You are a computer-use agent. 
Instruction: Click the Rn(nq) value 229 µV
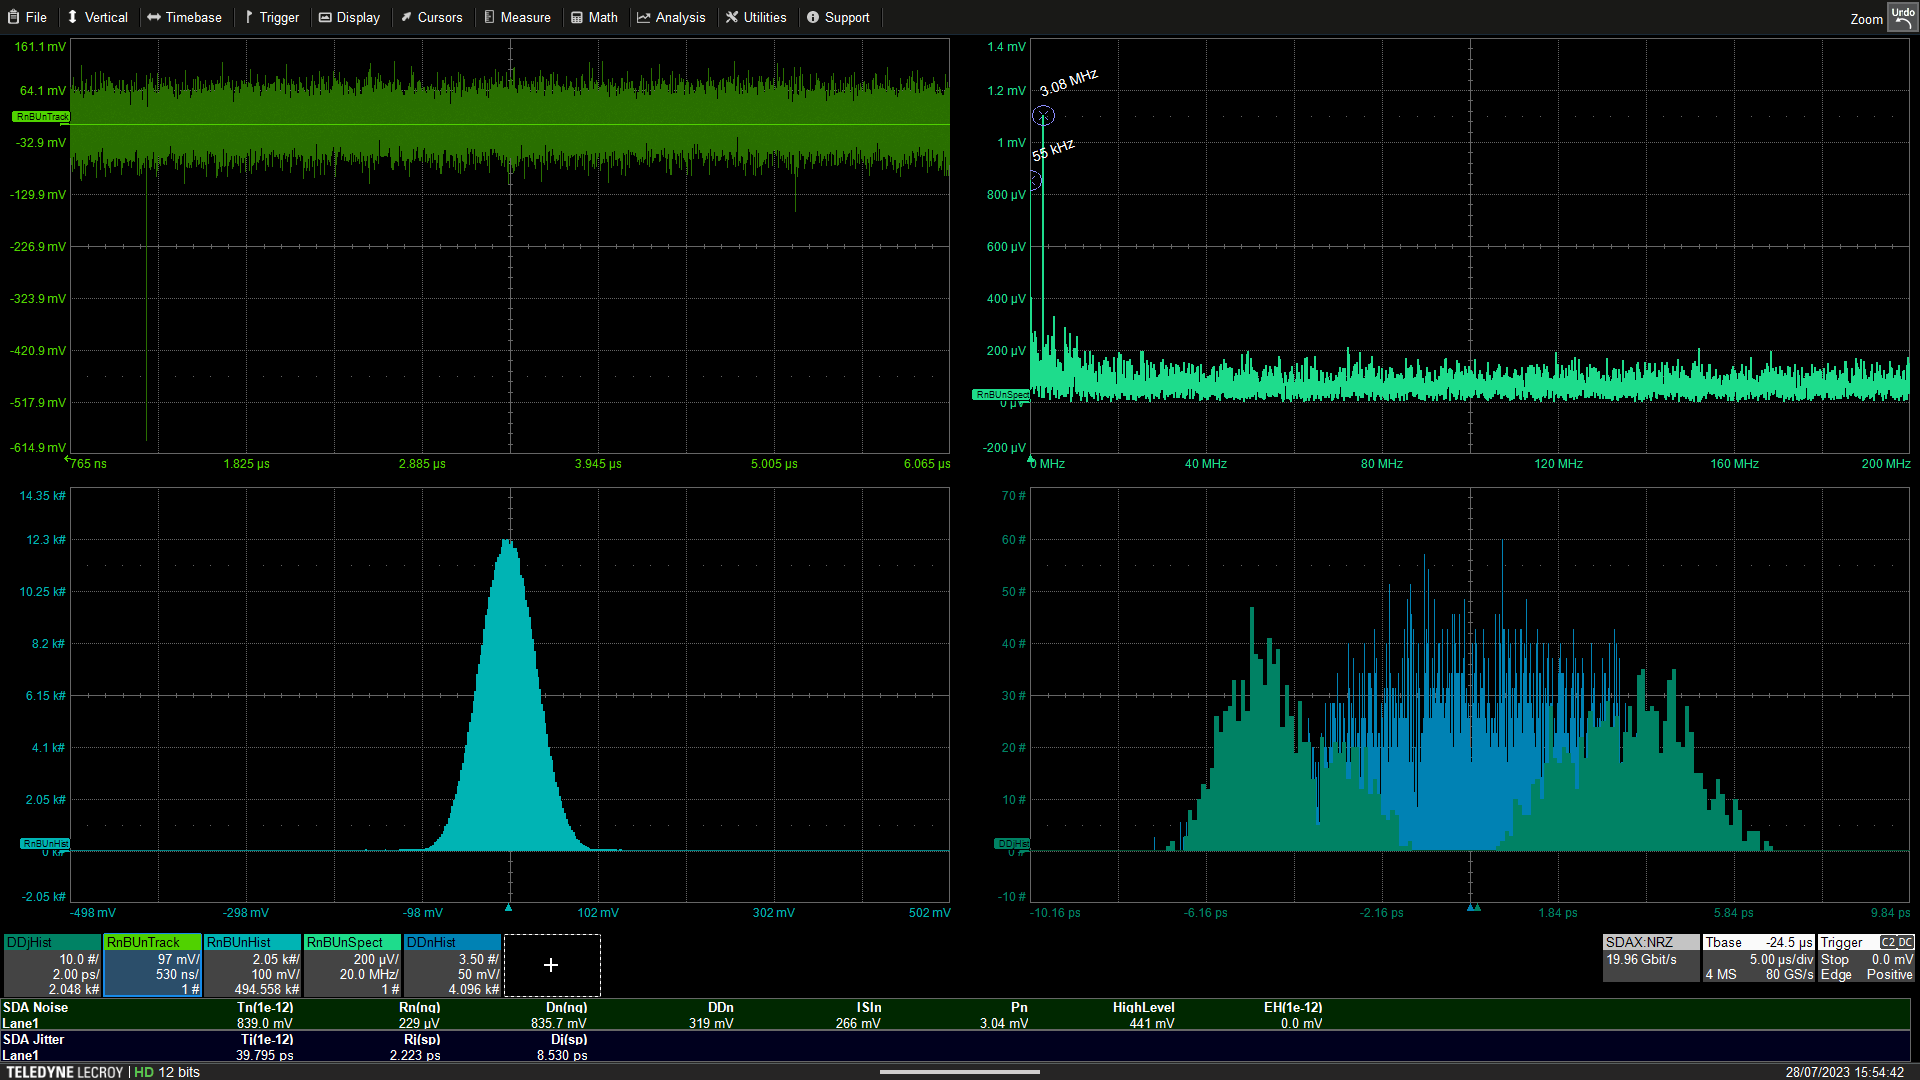click(x=419, y=1023)
